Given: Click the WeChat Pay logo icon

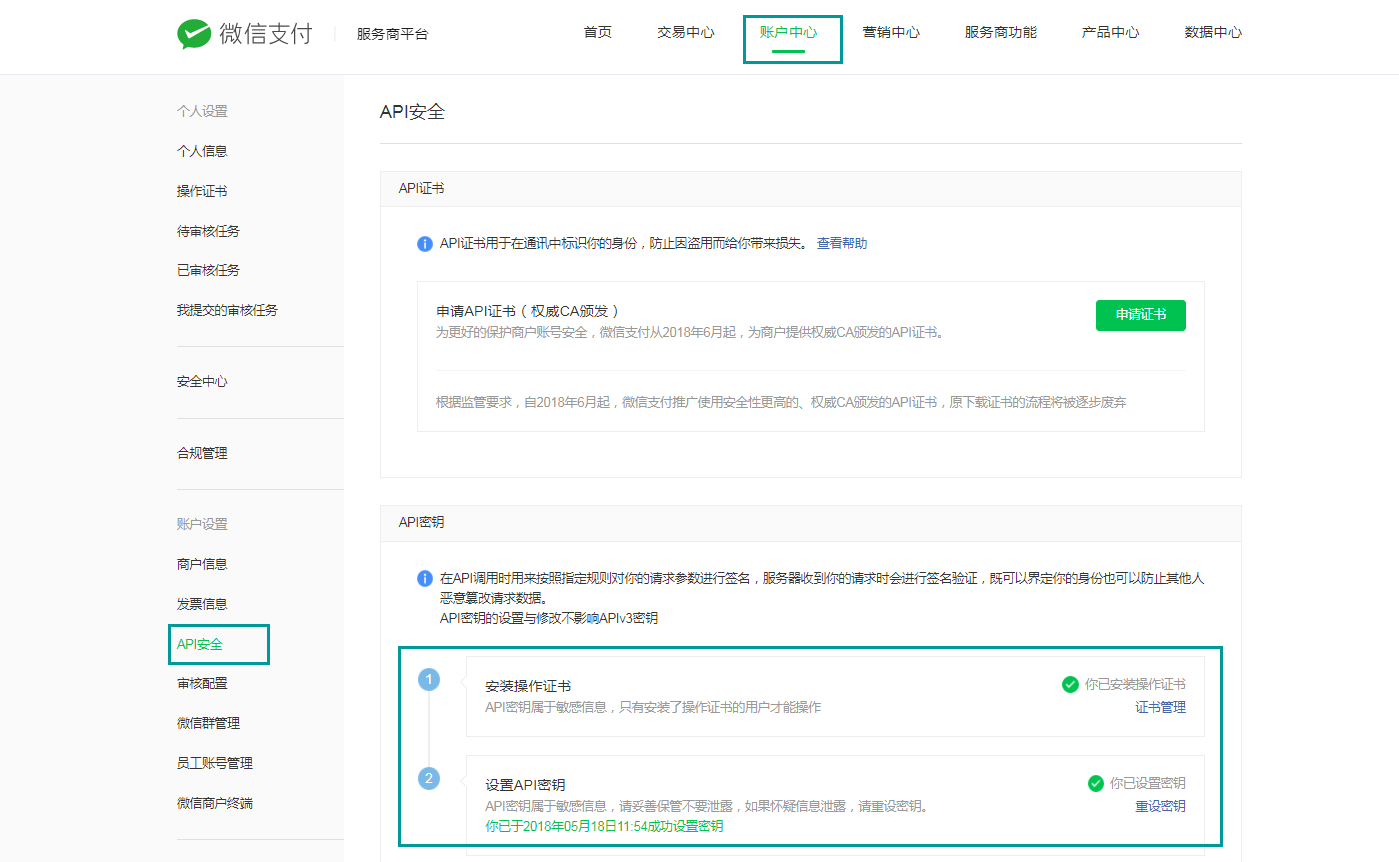Looking at the screenshot, I should [x=194, y=33].
